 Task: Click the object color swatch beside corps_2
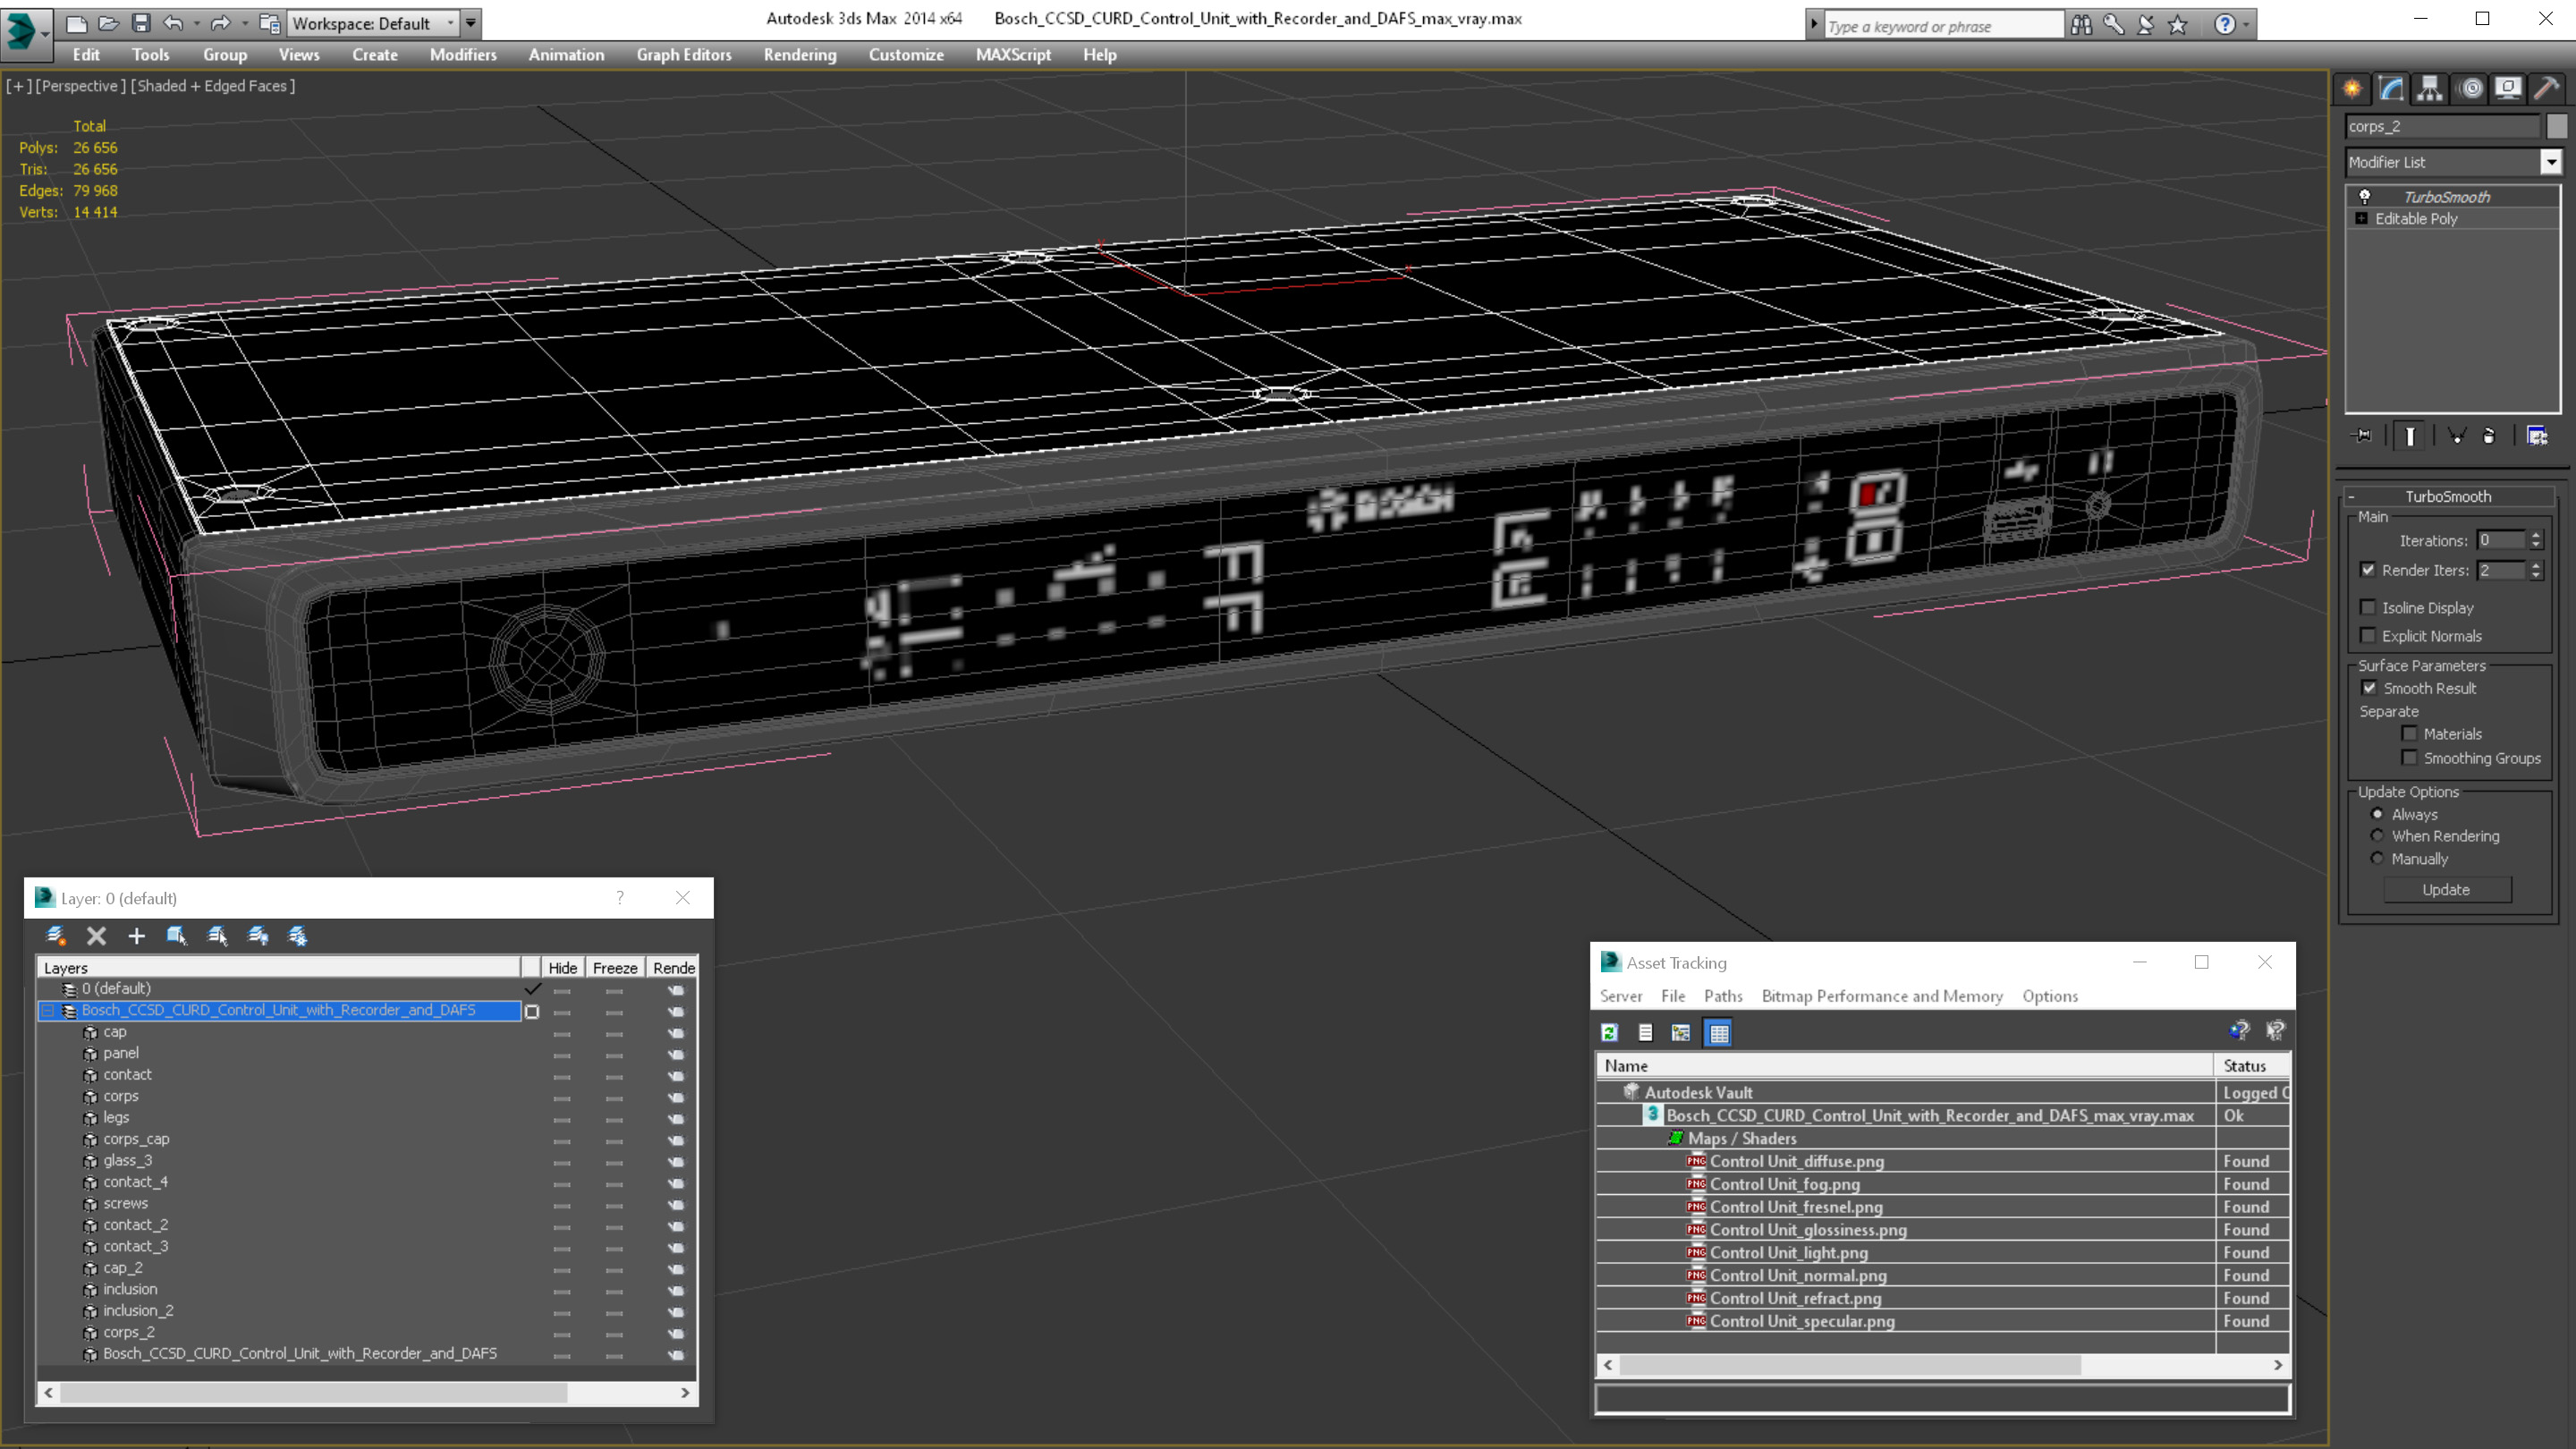(x=2557, y=126)
